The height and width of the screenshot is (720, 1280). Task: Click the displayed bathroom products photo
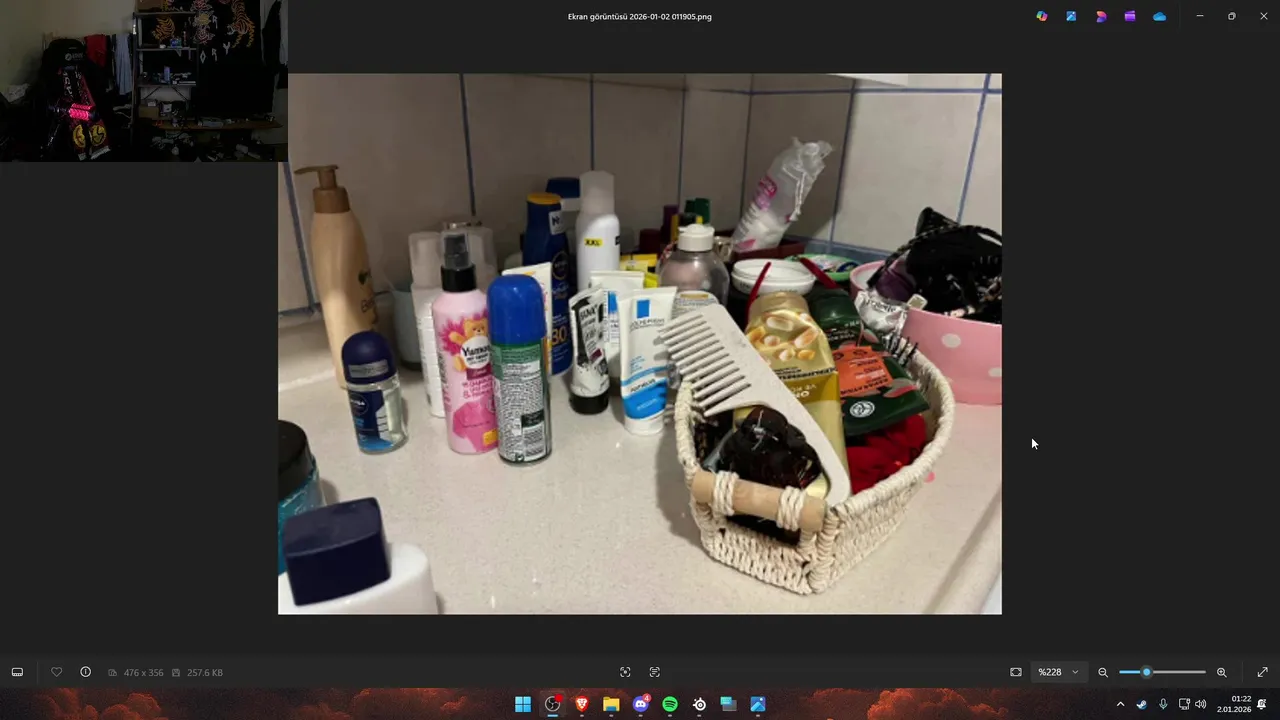640,343
